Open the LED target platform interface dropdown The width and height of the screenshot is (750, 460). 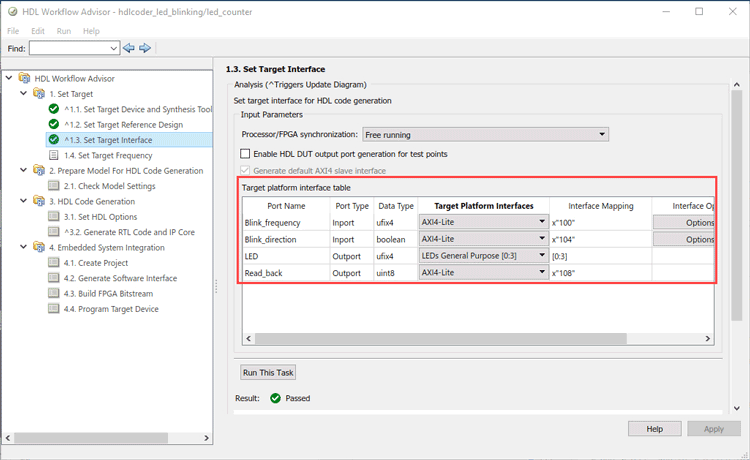coord(541,256)
